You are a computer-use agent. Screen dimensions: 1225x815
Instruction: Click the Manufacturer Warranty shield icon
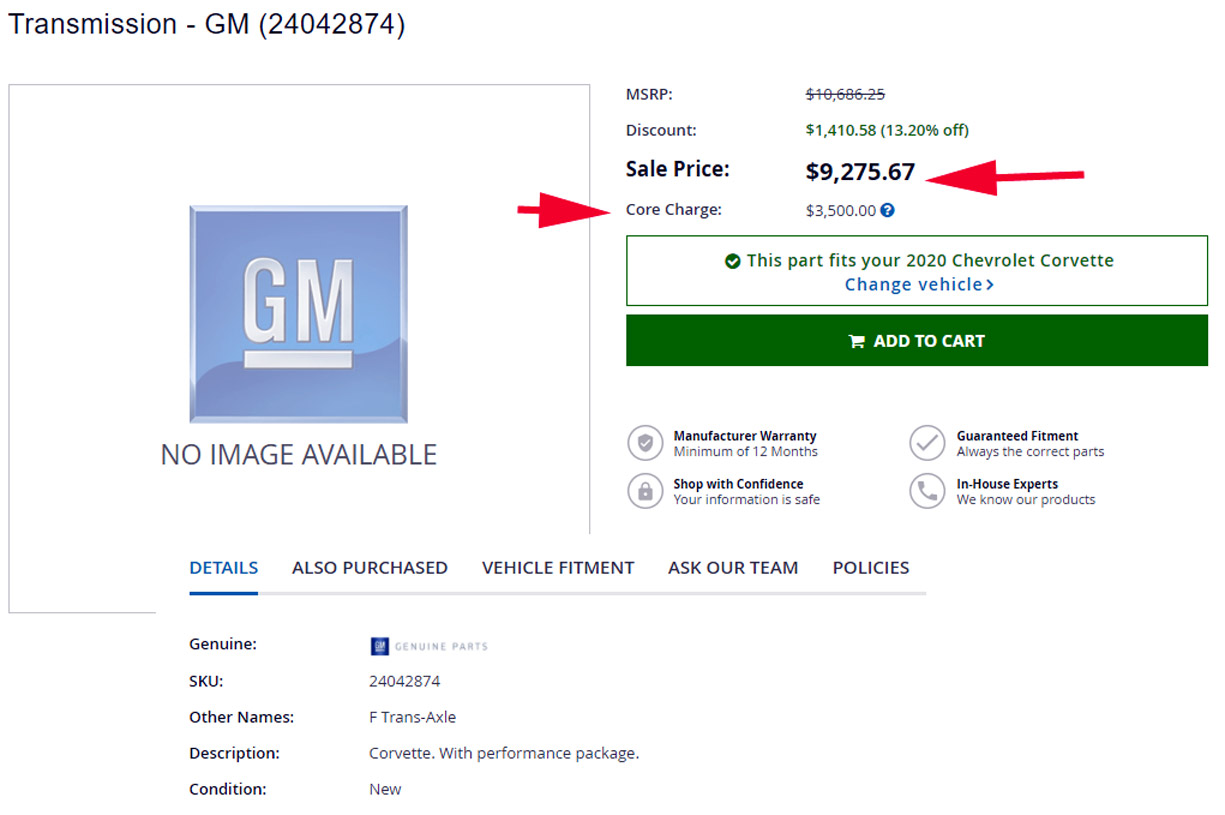[645, 443]
